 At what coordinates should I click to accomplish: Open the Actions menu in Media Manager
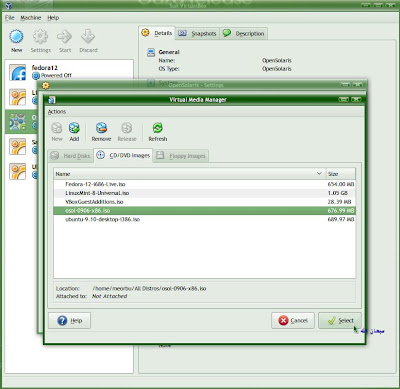click(x=57, y=112)
